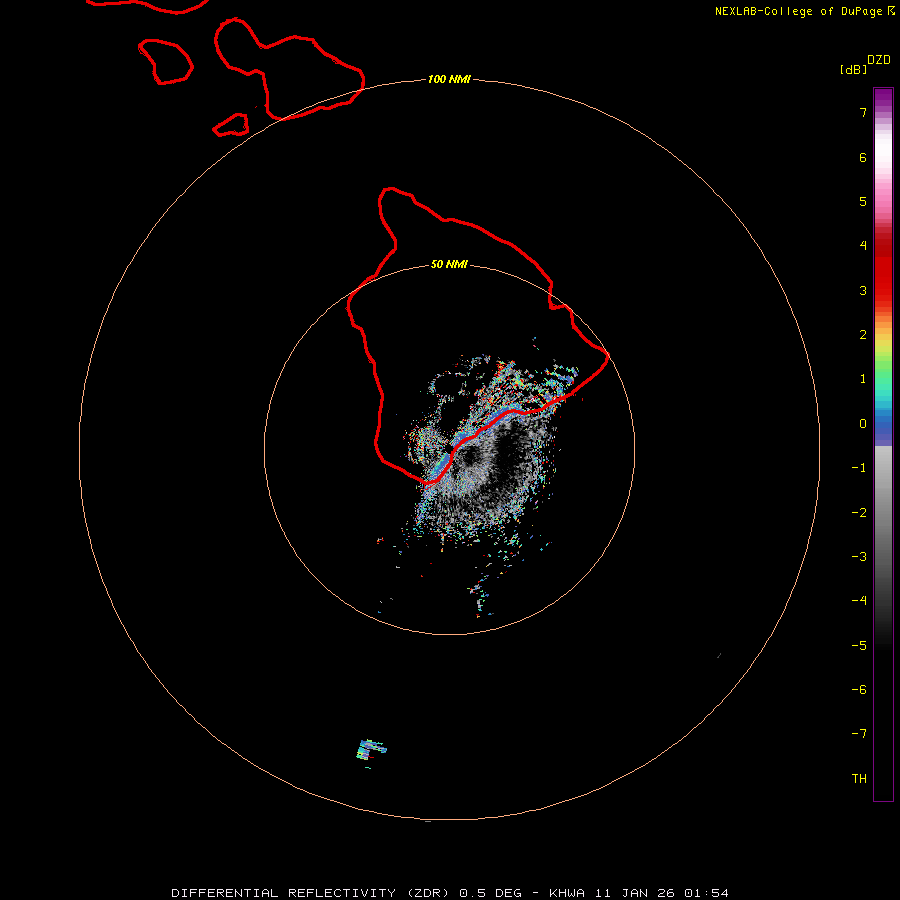Screen dimensions: 900x900
Task: Click the -1 value on color scale
Action: tap(859, 468)
